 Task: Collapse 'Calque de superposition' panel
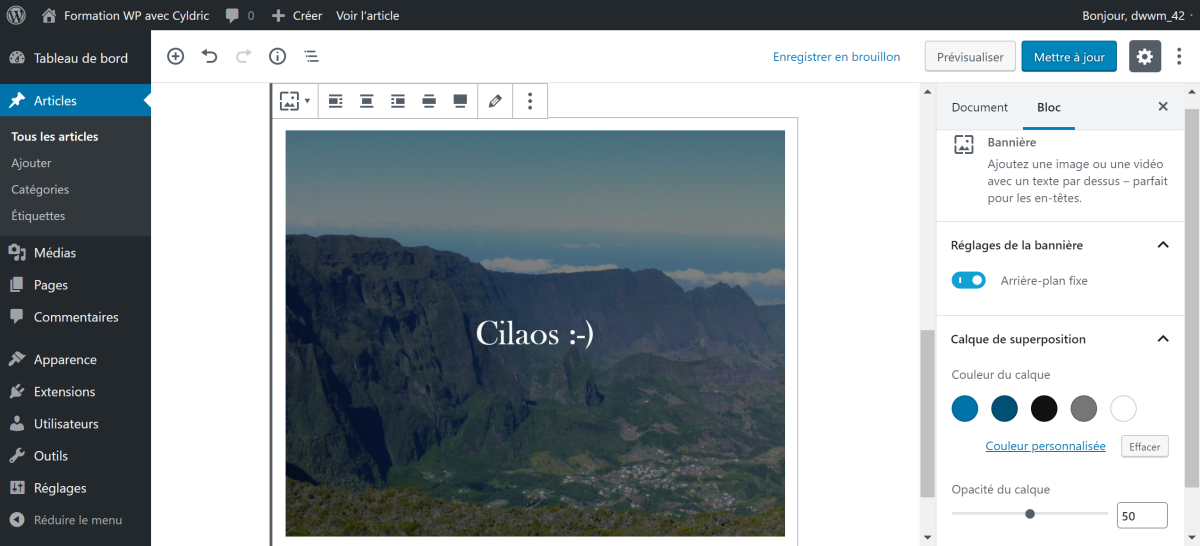(1060, 339)
